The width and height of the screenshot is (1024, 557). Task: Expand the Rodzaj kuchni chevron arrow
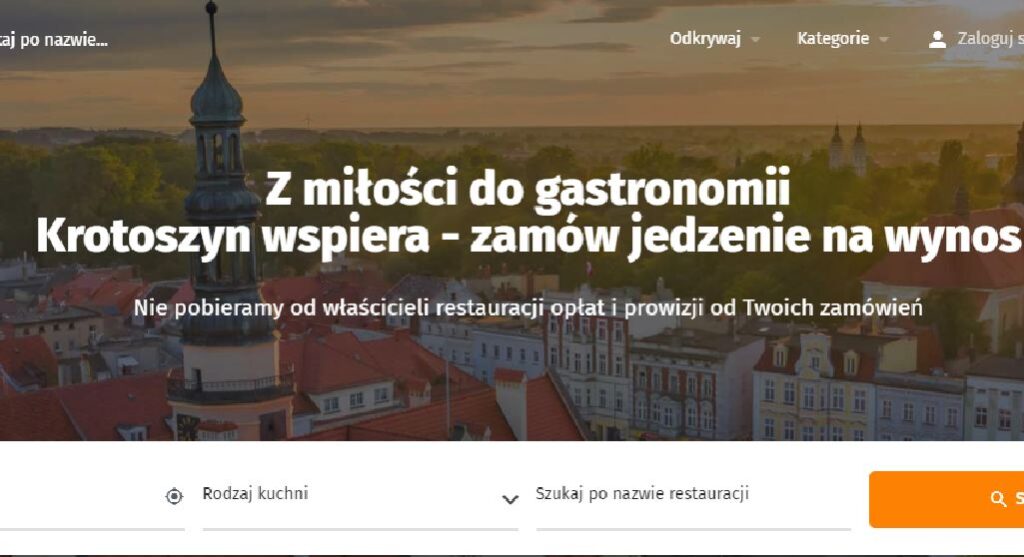pos(510,500)
